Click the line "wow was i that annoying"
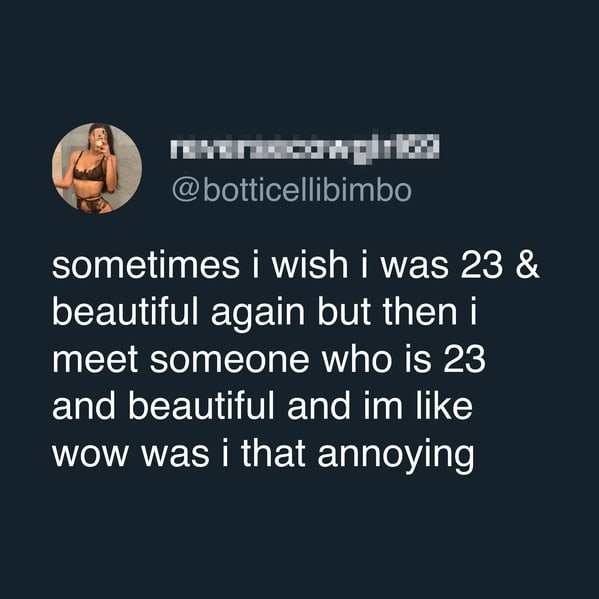599x599 pixels. (x=263, y=455)
